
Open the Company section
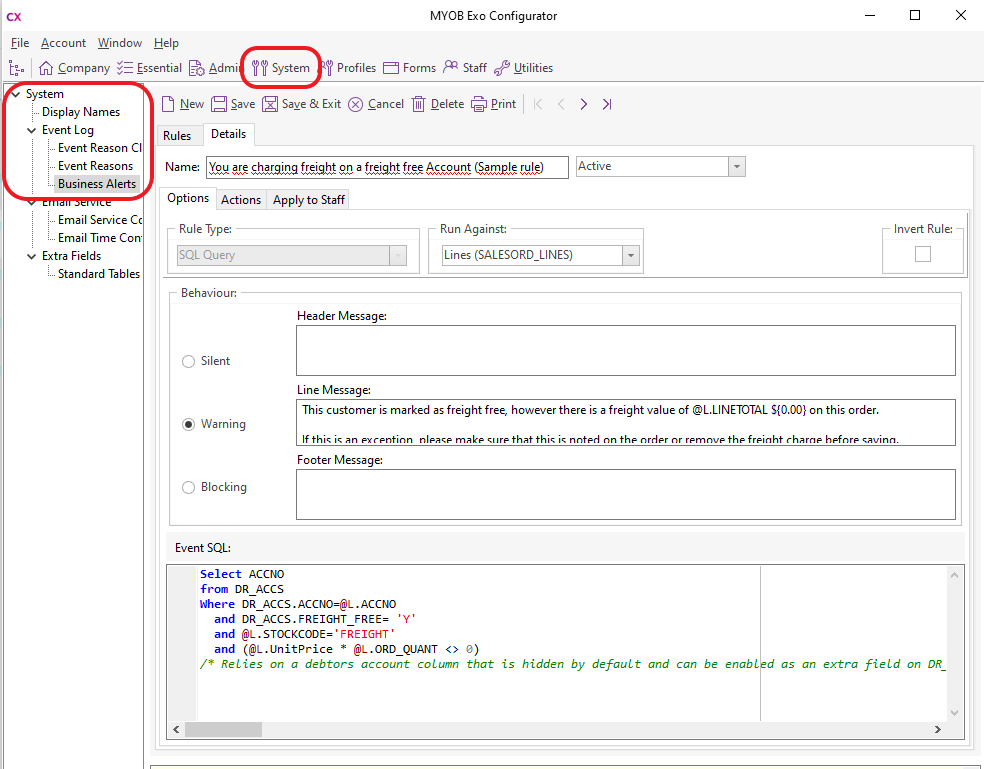click(x=74, y=68)
